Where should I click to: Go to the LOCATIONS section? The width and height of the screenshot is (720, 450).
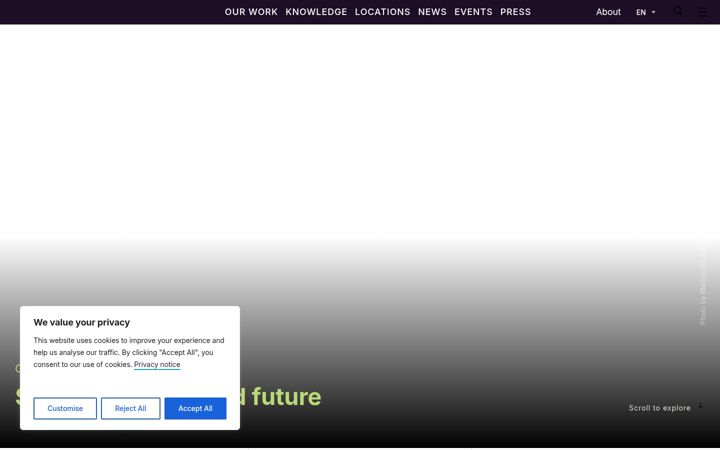click(382, 12)
